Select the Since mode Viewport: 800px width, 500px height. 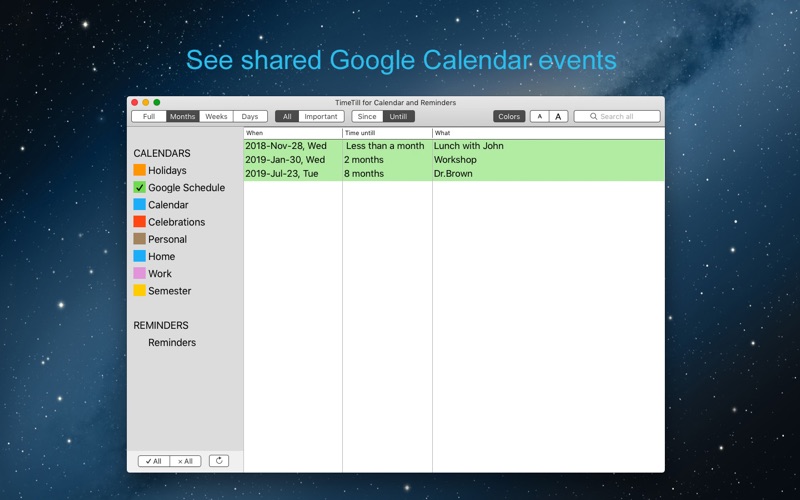[367, 116]
